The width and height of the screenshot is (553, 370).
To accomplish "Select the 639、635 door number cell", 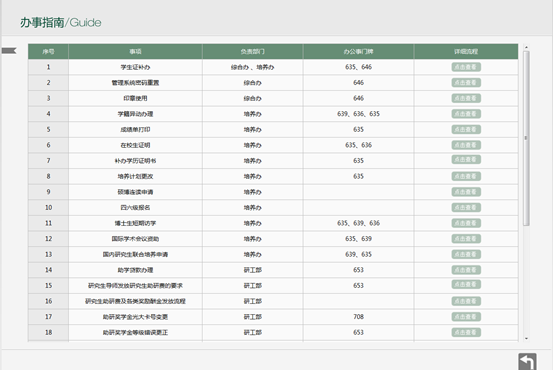I will tap(358, 254).
